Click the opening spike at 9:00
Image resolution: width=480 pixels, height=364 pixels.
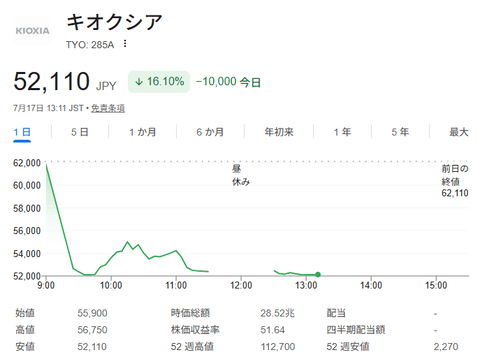[46, 164]
